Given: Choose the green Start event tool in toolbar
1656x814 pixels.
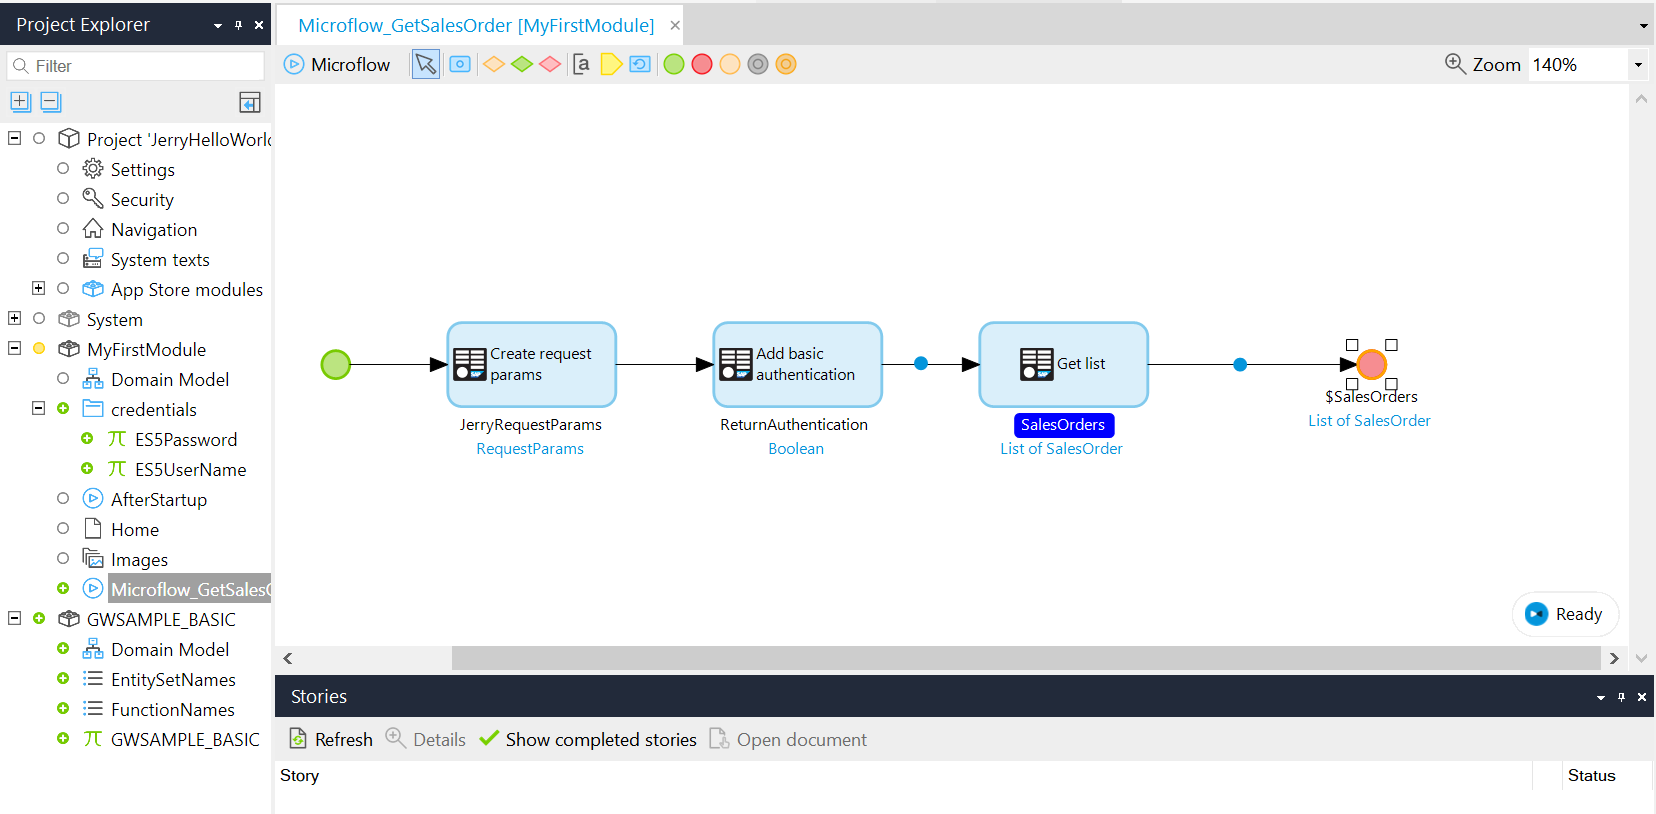Looking at the screenshot, I should pyautogui.click(x=674, y=64).
